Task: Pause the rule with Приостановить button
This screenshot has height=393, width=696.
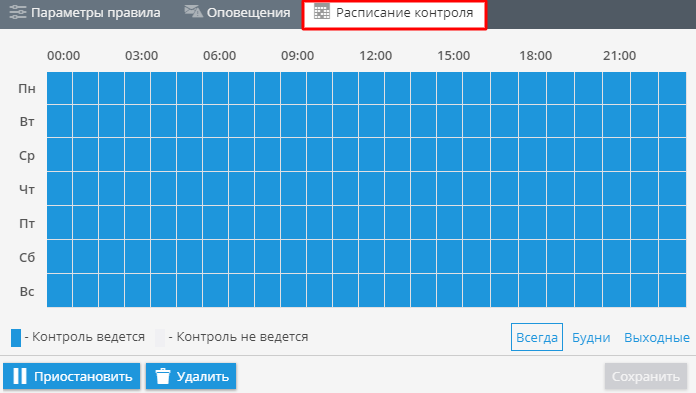Action: point(71,376)
